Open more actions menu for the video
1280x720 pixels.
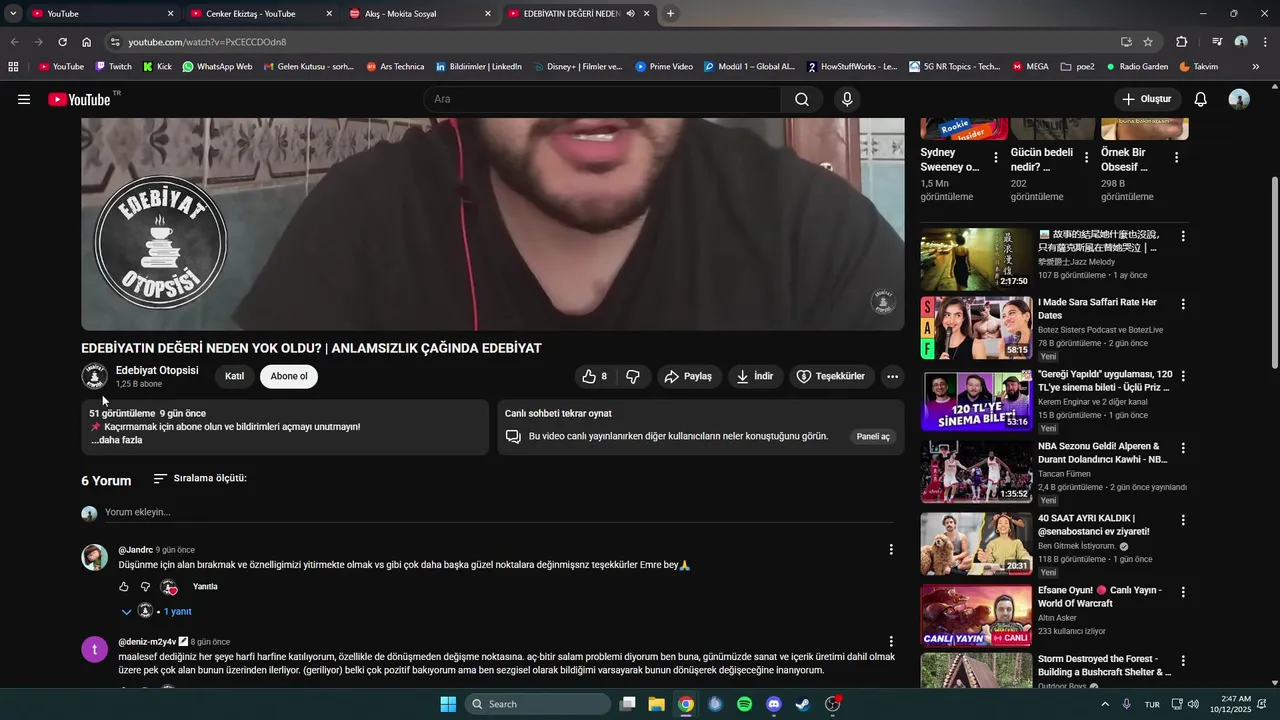click(x=892, y=376)
